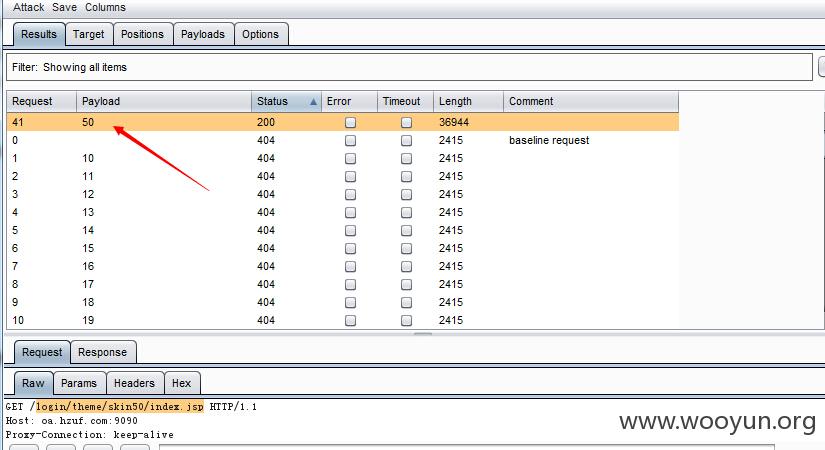This screenshot has width=825, height=450.
Task: Select request row with payload 14
Action: tap(343, 230)
